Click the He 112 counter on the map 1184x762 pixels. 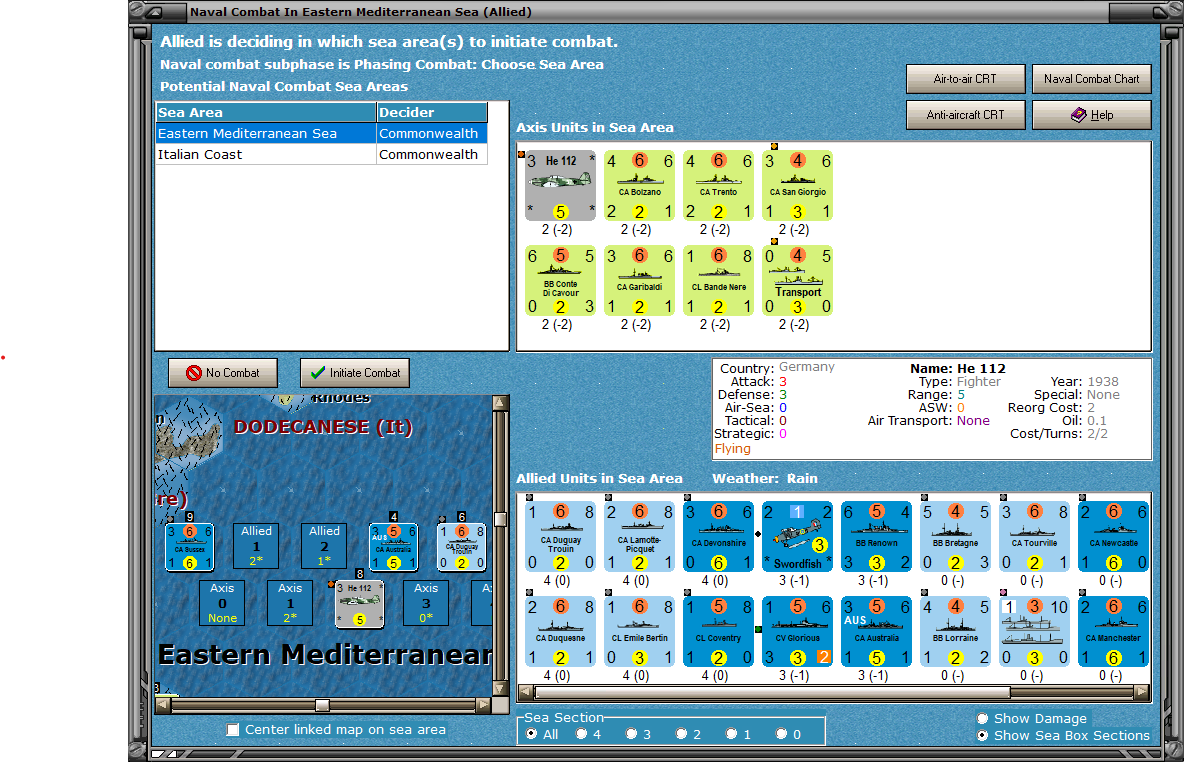(x=359, y=603)
